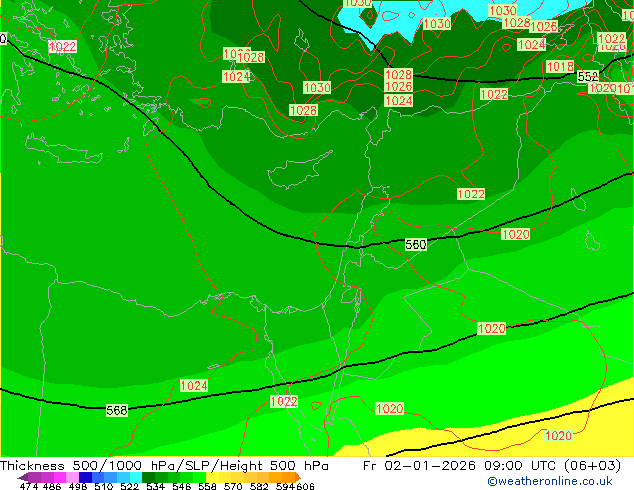Click the light pink legend swatch

pyautogui.click(x=72, y=477)
